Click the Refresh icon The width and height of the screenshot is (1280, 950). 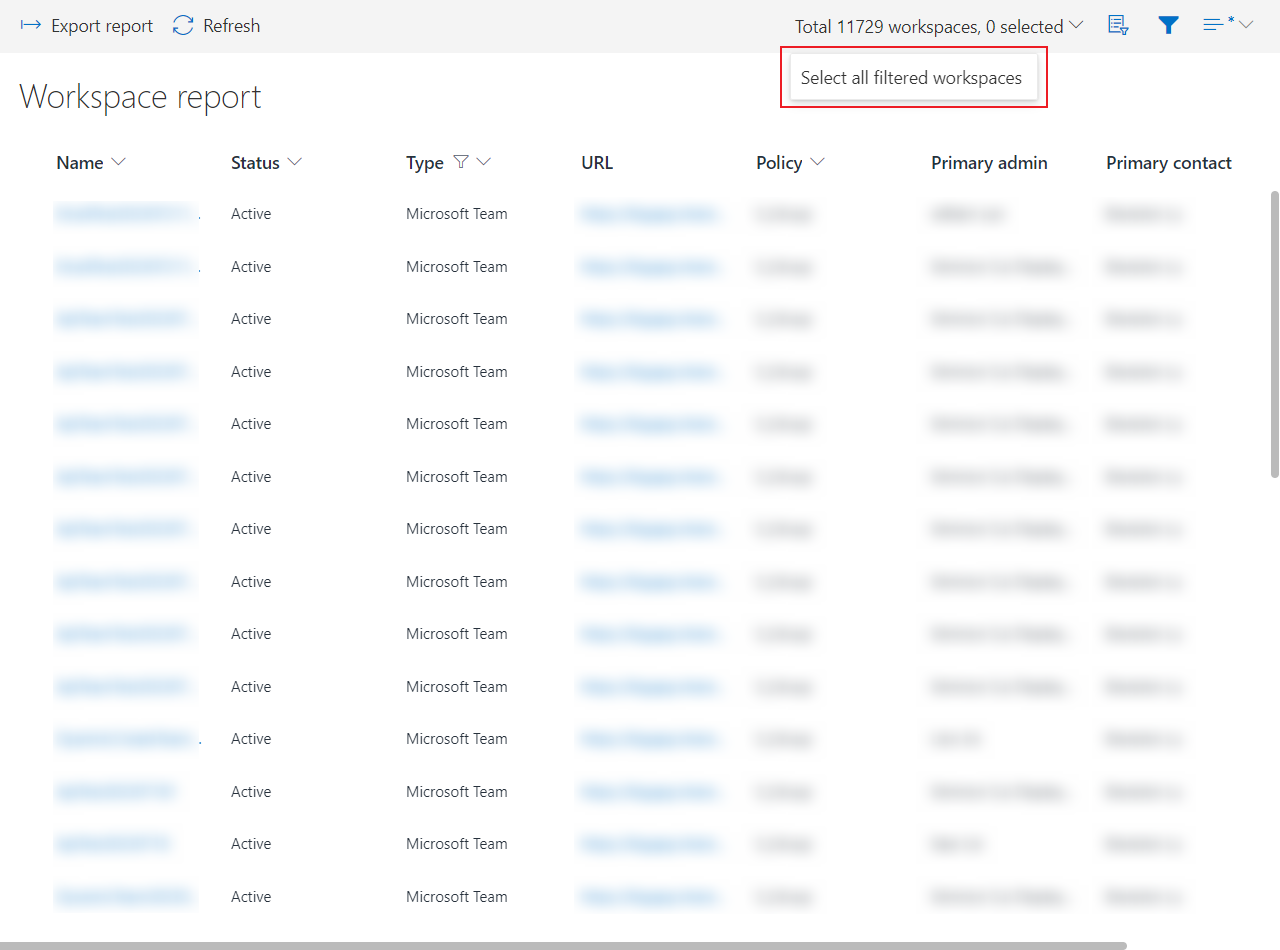click(182, 25)
